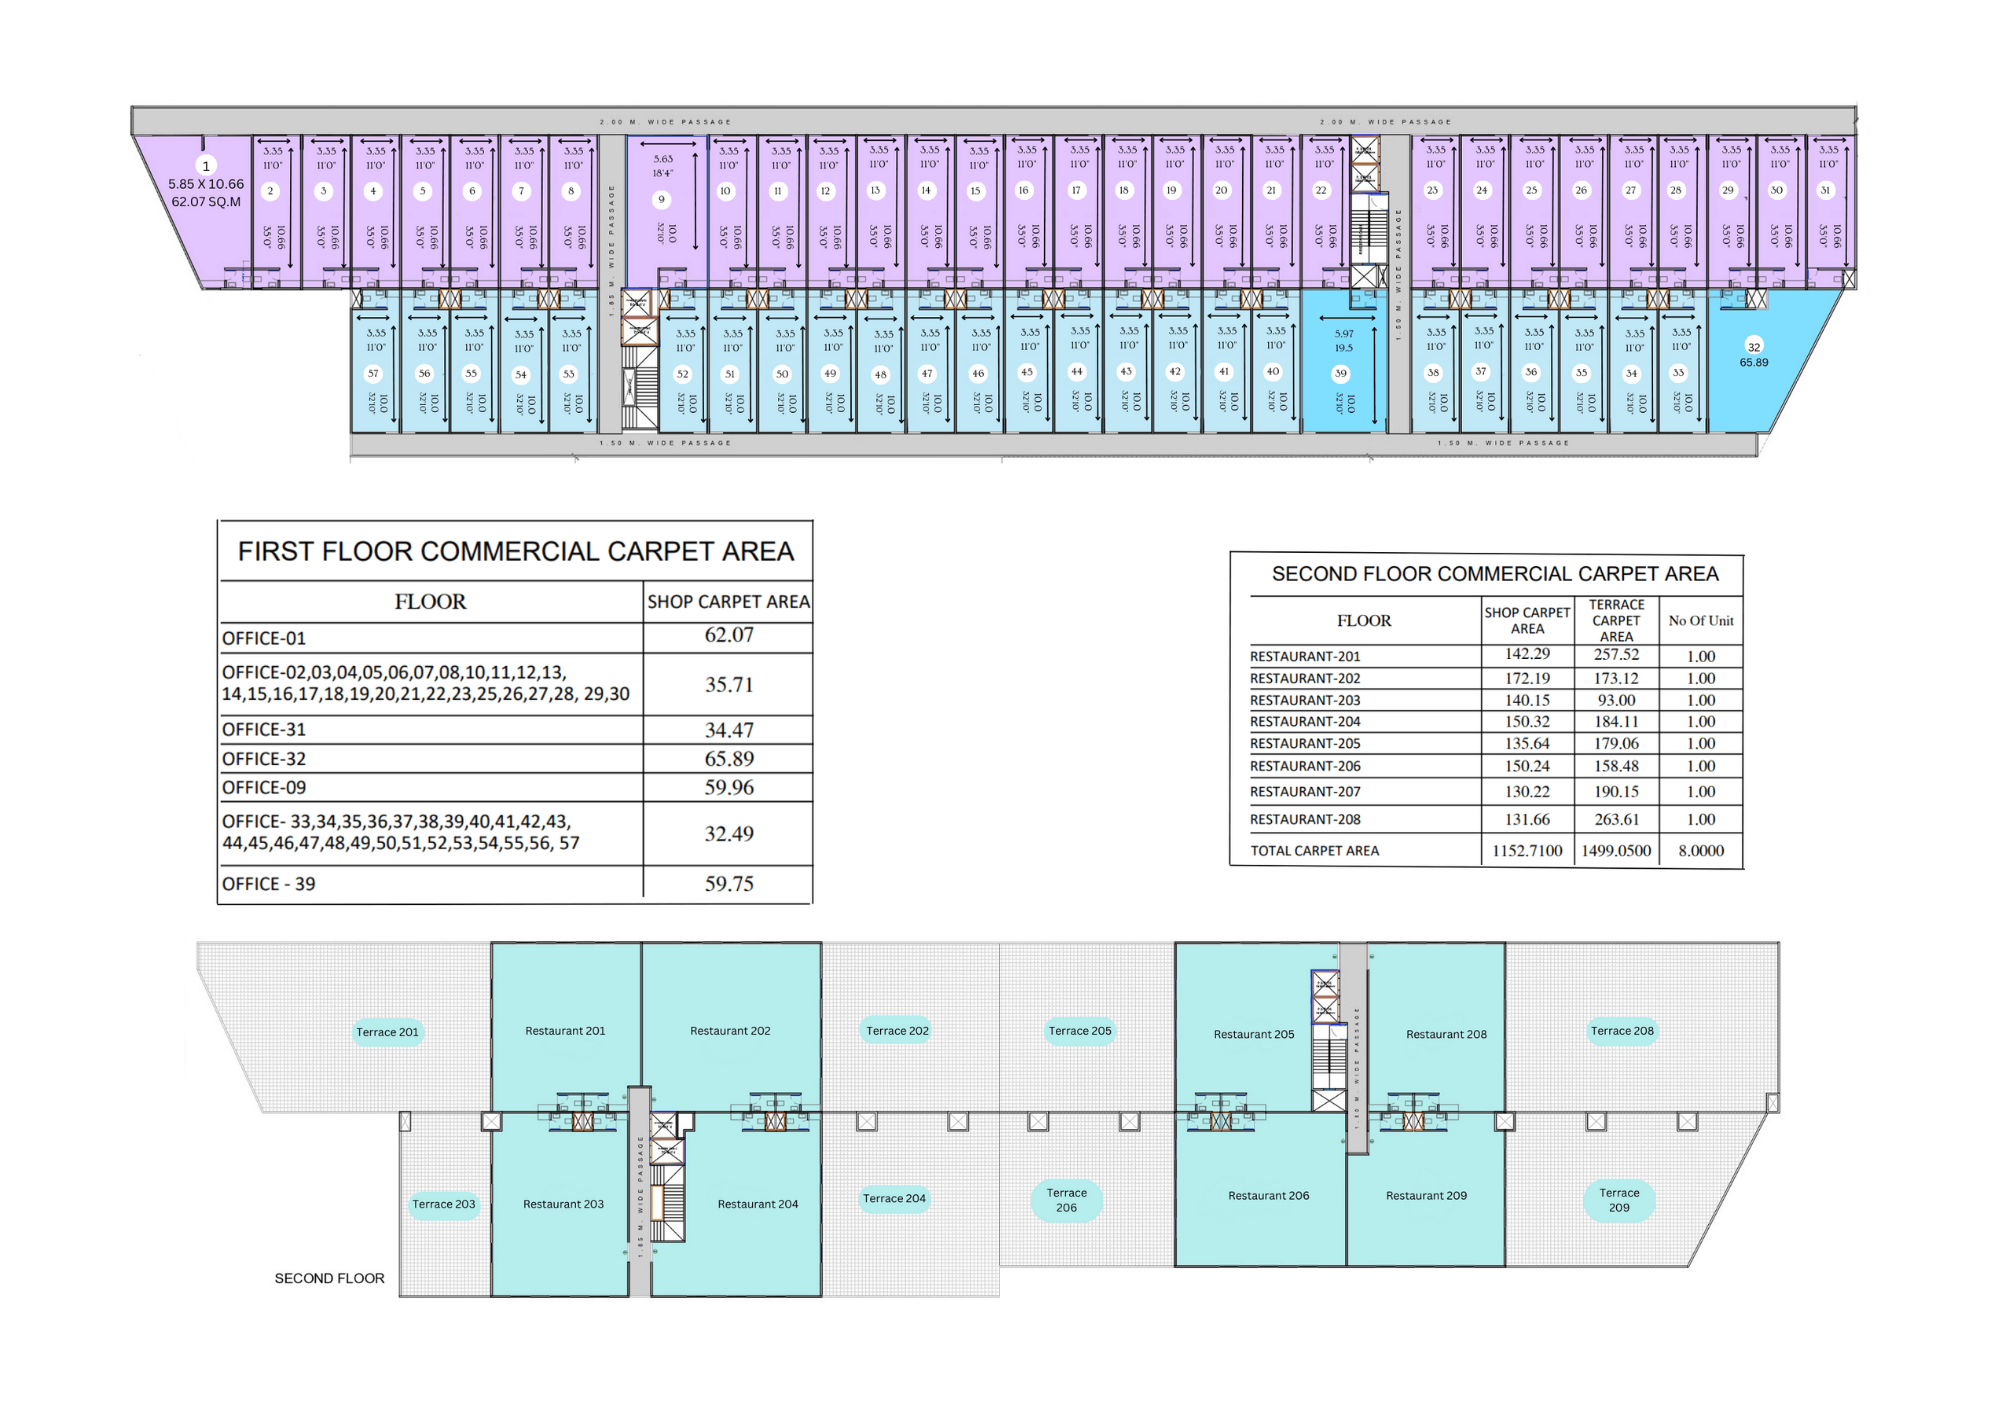The image size is (2000, 1414).
Task: Click the SECOND FLOOR plan caption text
Action: (329, 1278)
